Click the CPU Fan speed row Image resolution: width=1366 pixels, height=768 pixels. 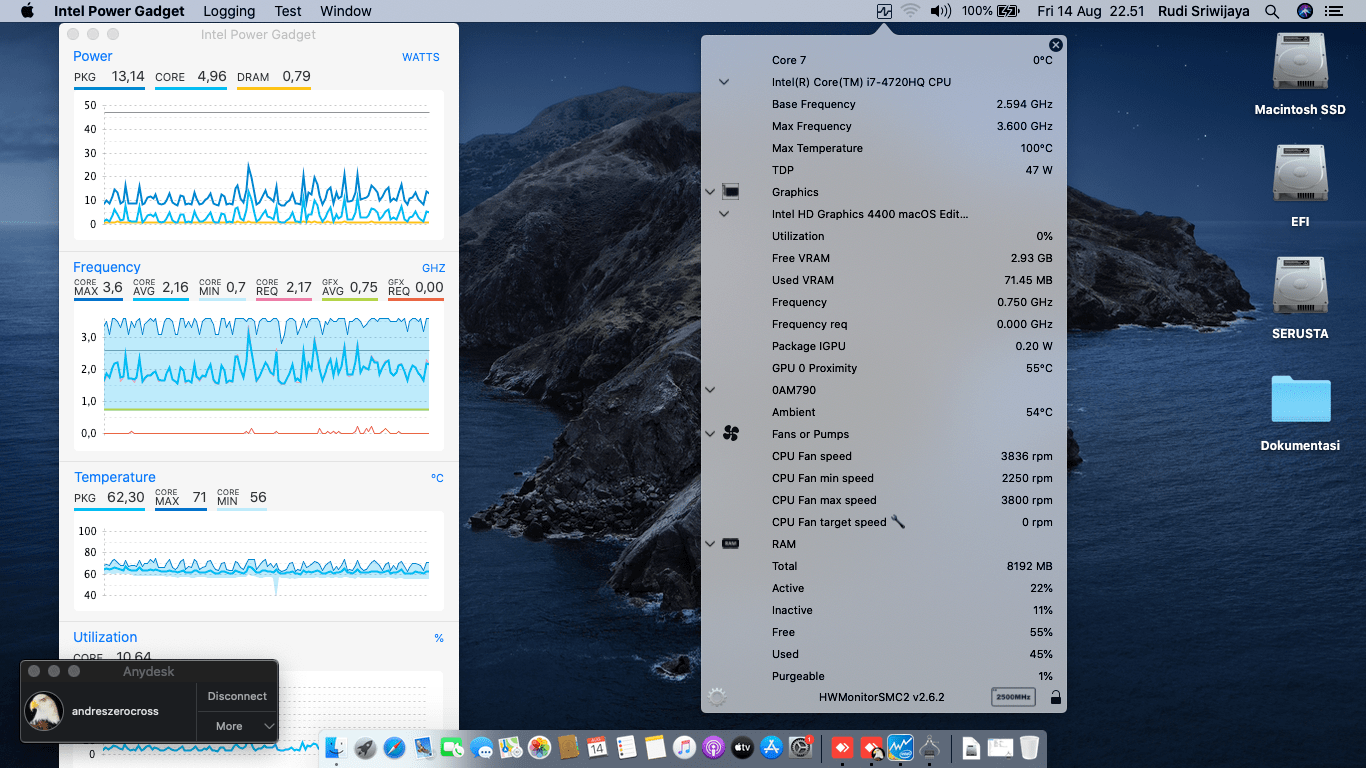point(884,456)
